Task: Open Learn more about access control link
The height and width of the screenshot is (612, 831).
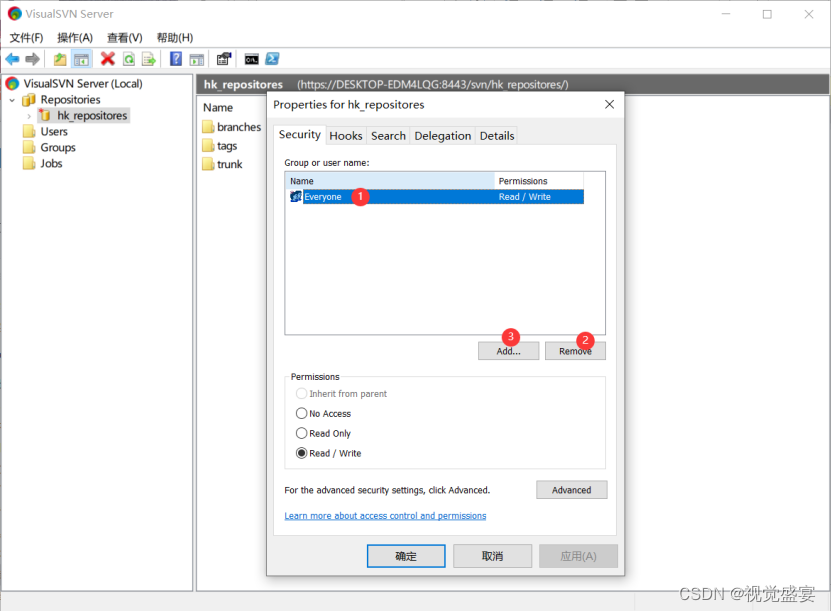Action: [x=385, y=516]
